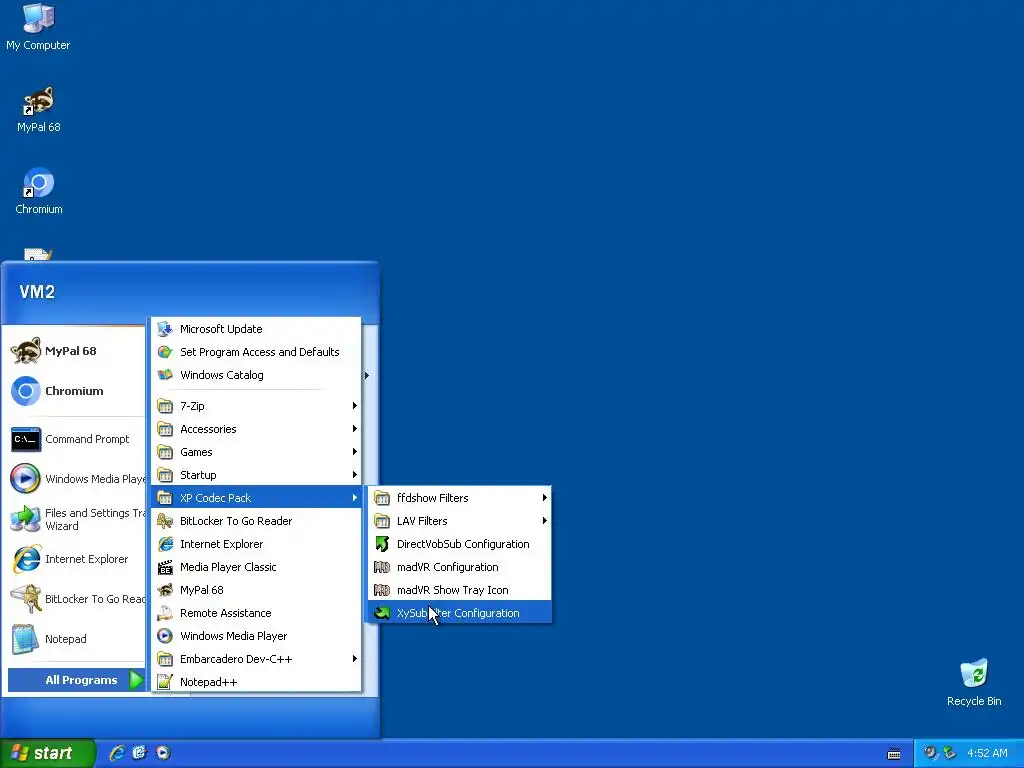The width and height of the screenshot is (1024, 768).
Task: Open Command Prompt from Start menu
Action: click(x=77, y=439)
